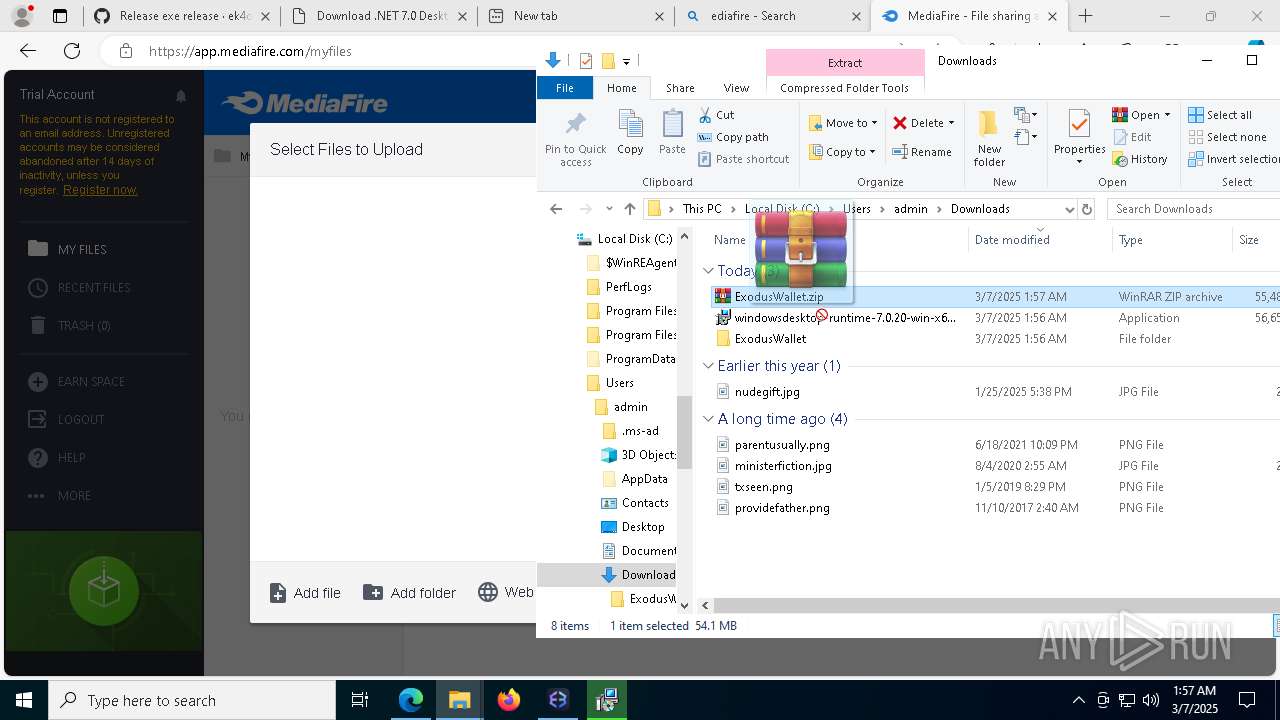This screenshot has height=720, width=1280.
Task: Click the MediaFire notification bell
Action: coord(181,96)
